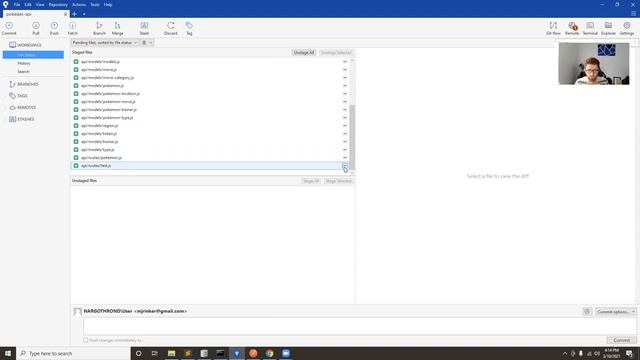Open the Help menu
The height and width of the screenshot is (360, 640).
(x=108, y=4)
